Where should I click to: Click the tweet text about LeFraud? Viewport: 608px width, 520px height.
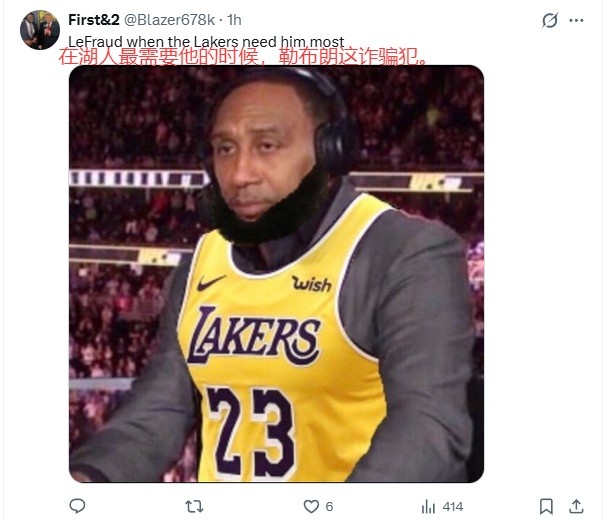click(x=206, y=41)
